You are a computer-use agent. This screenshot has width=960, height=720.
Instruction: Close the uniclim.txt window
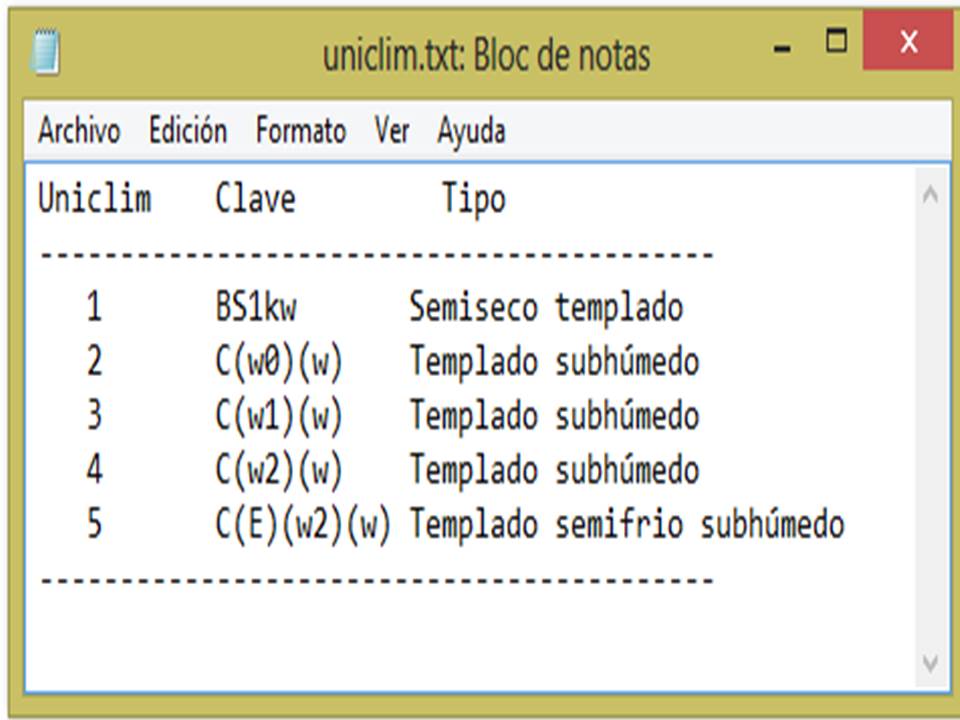908,42
